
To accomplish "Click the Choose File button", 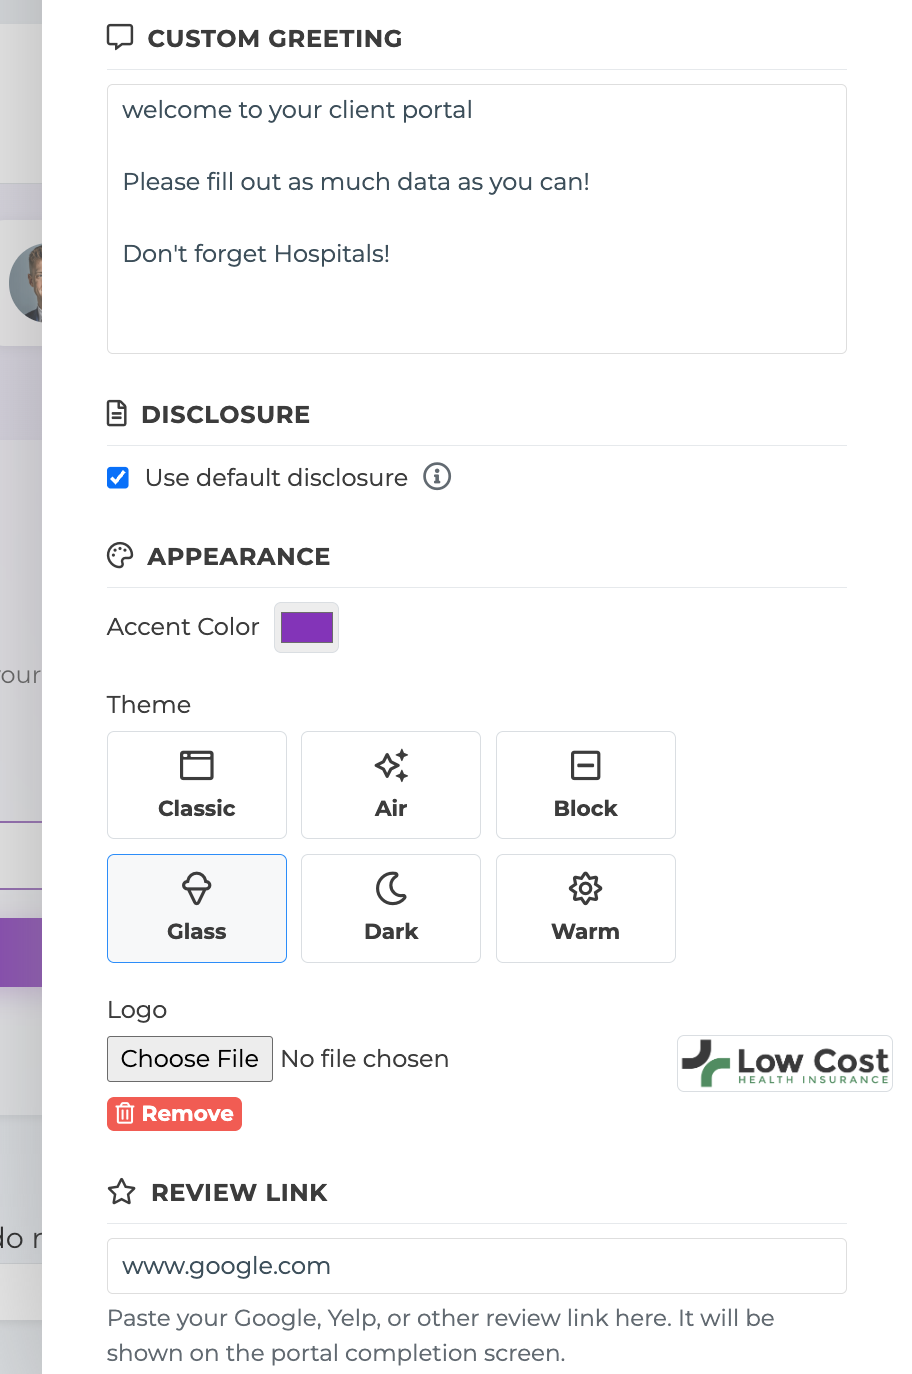I will pos(190,1059).
